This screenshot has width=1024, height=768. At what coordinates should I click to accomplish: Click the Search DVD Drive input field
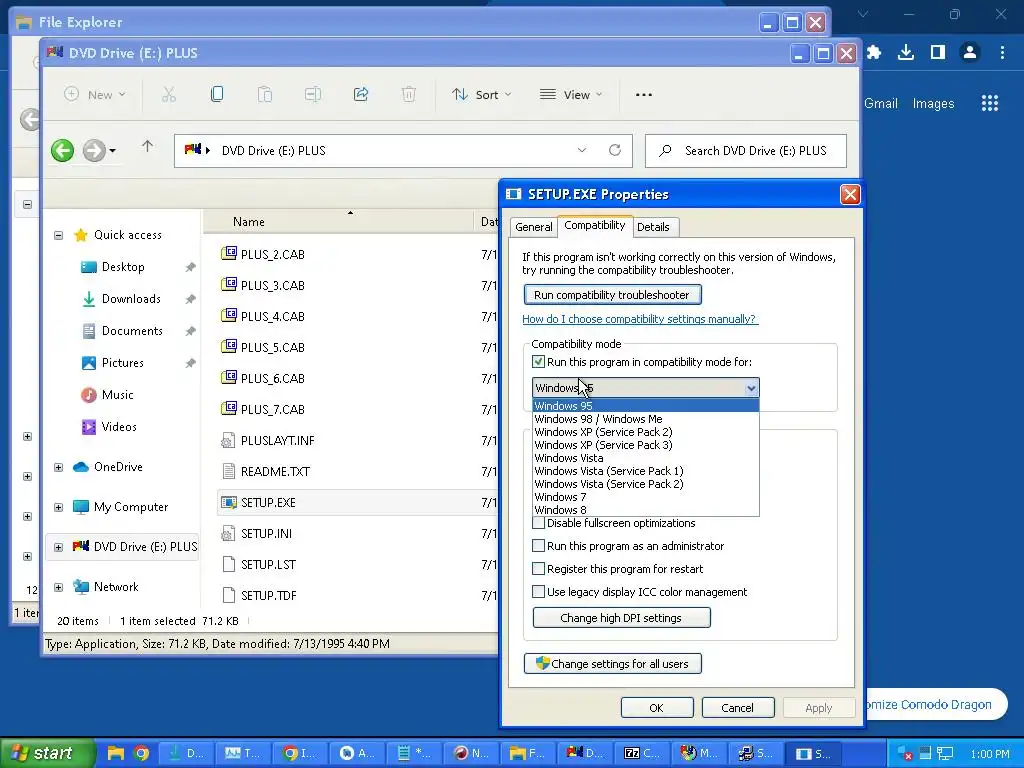click(x=746, y=151)
